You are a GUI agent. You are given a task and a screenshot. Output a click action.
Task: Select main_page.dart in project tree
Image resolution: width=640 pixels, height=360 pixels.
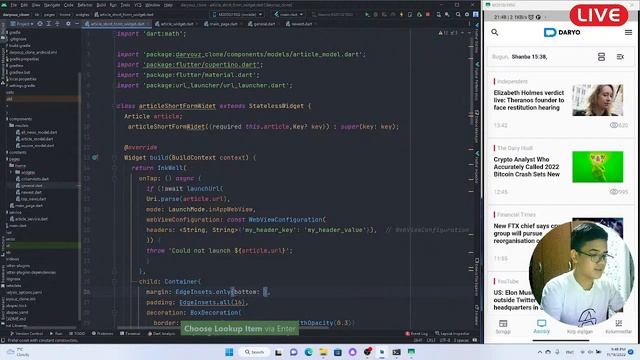(x=26, y=206)
